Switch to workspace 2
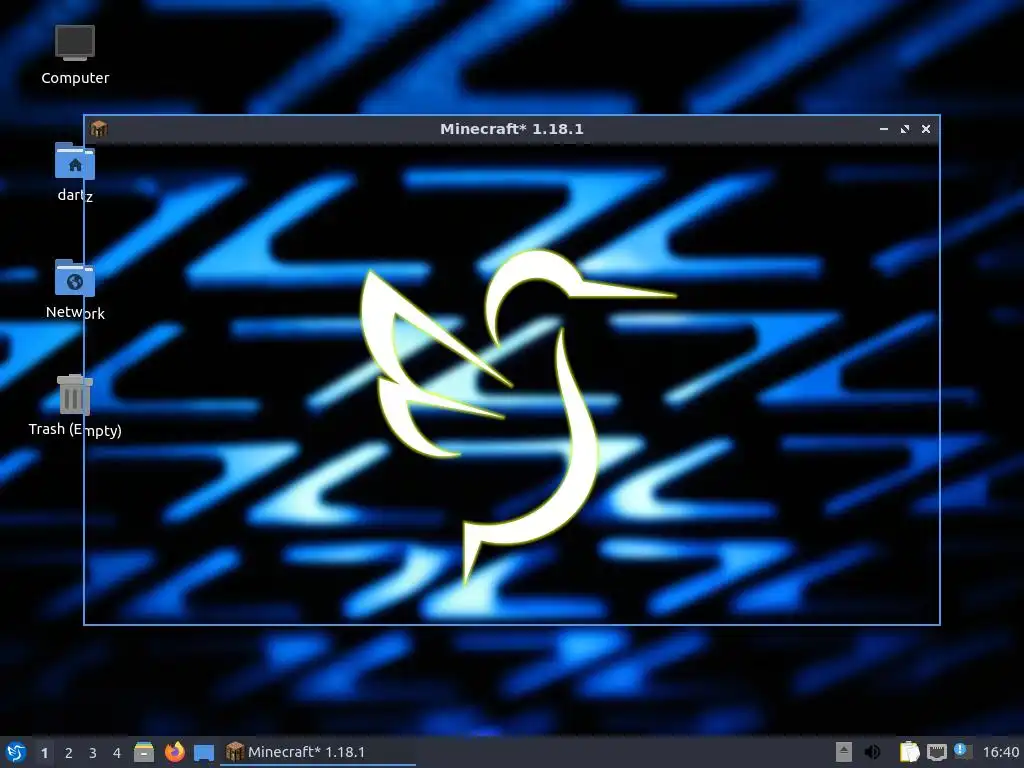The height and width of the screenshot is (768, 1024). (69, 753)
